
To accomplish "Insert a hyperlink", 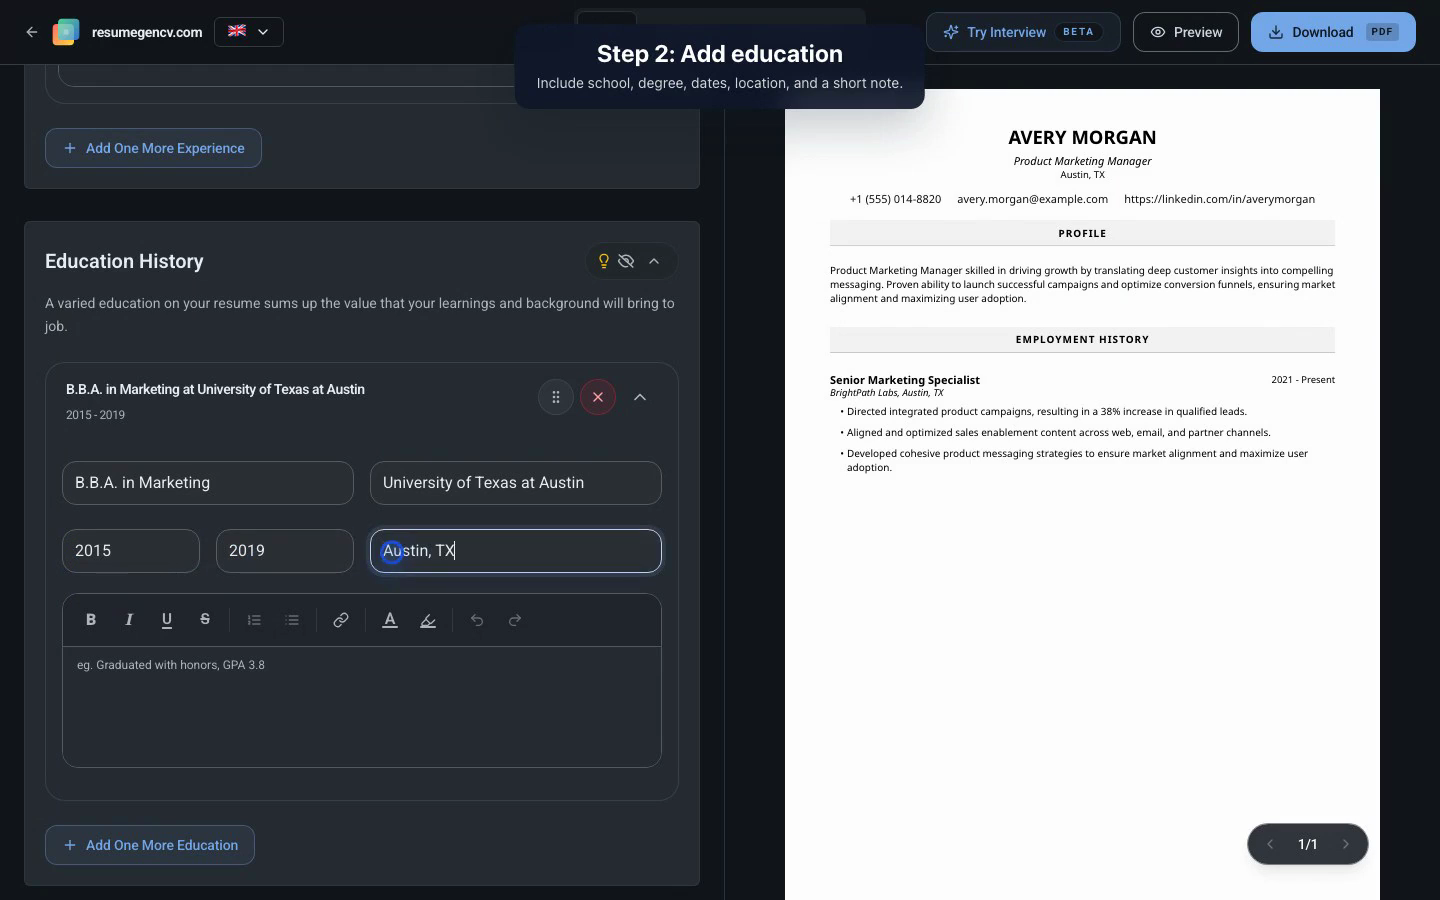I will coord(341,620).
